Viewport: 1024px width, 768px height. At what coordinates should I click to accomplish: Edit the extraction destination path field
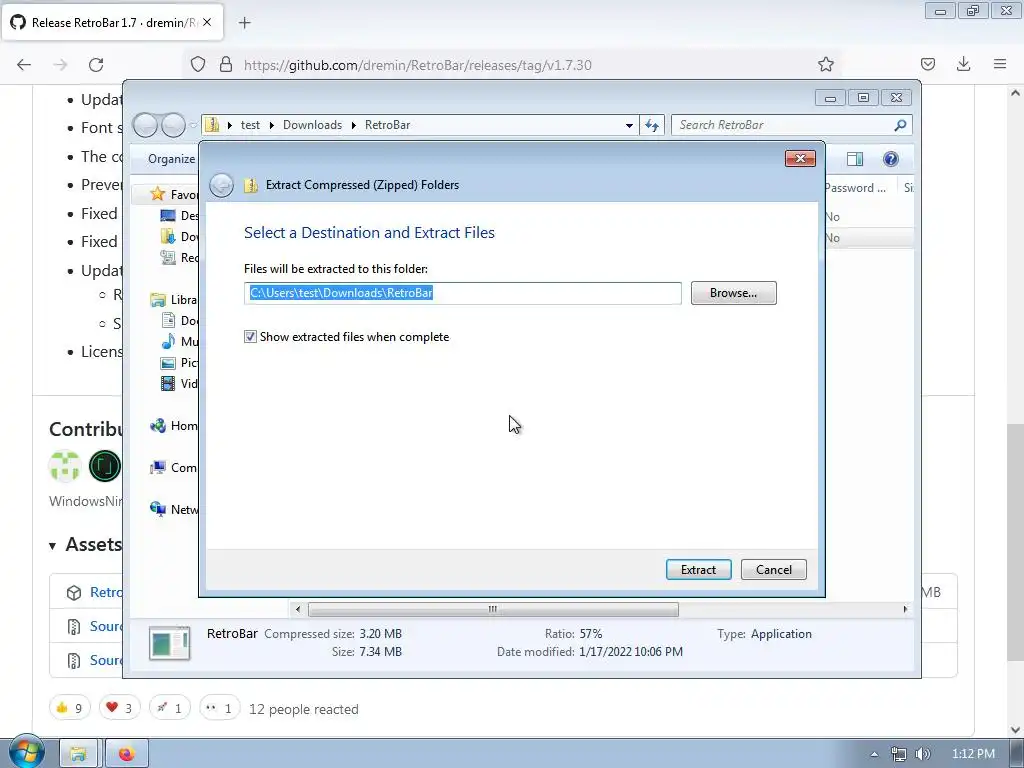(462, 293)
